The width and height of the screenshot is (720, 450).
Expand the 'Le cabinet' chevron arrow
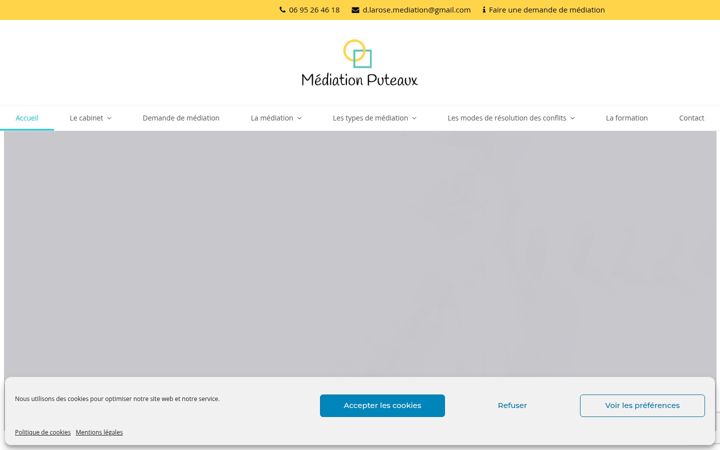pos(109,118)
